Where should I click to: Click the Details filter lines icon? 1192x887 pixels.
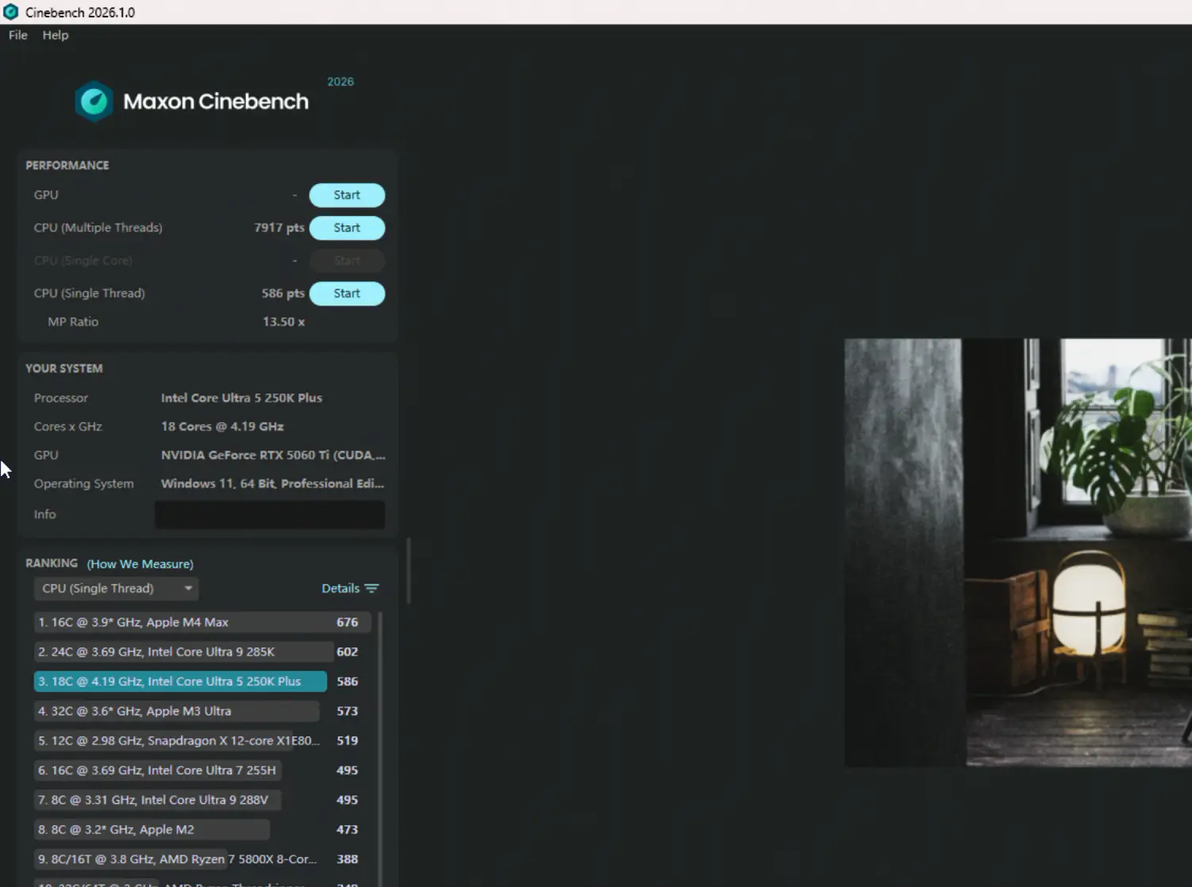pos(371,588)
